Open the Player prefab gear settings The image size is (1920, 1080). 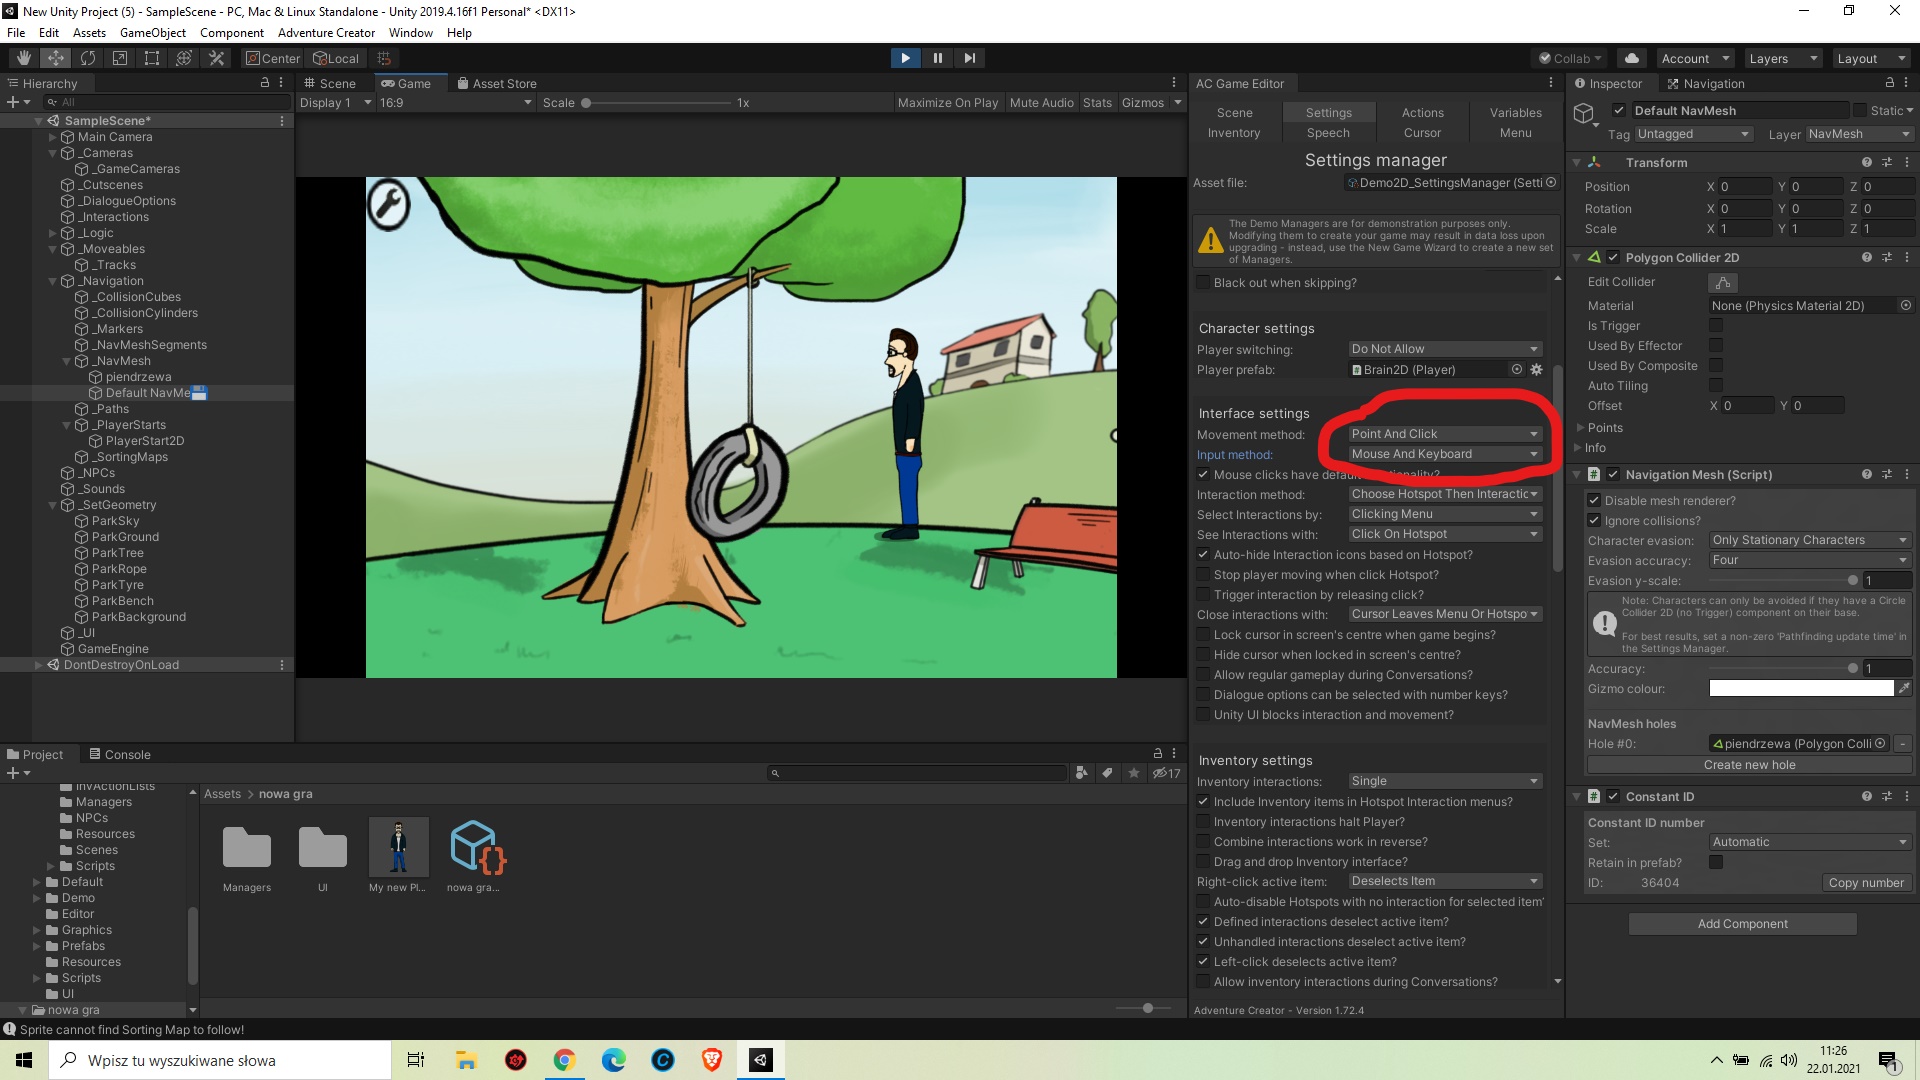tap(1537, 370)
